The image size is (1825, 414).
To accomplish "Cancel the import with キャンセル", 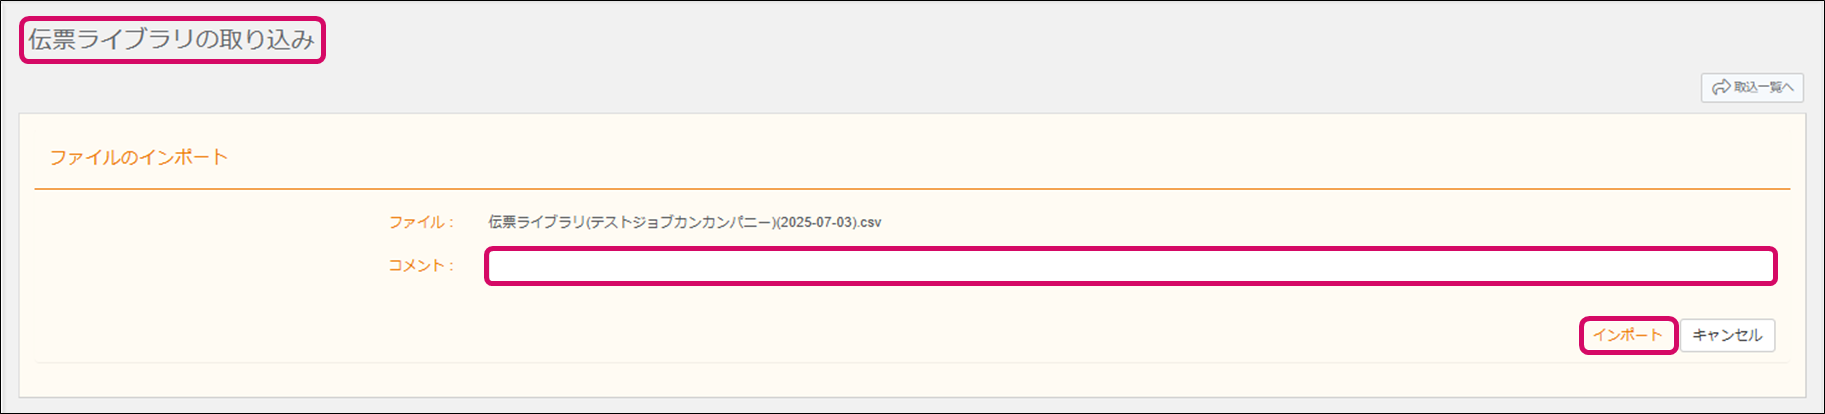I will (x=1727, y=335).
